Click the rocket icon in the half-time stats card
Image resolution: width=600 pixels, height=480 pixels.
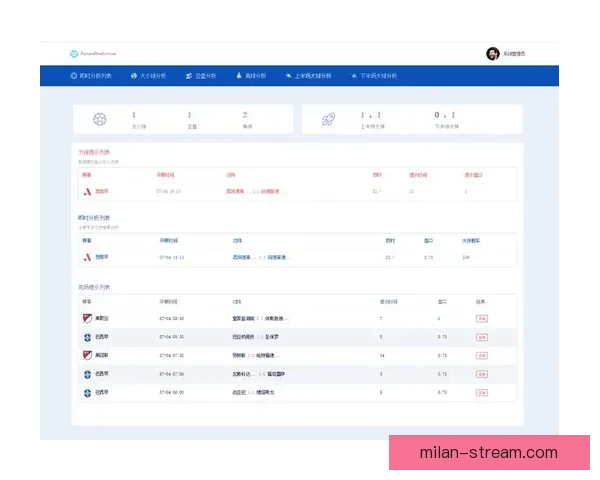pos(328,119)
